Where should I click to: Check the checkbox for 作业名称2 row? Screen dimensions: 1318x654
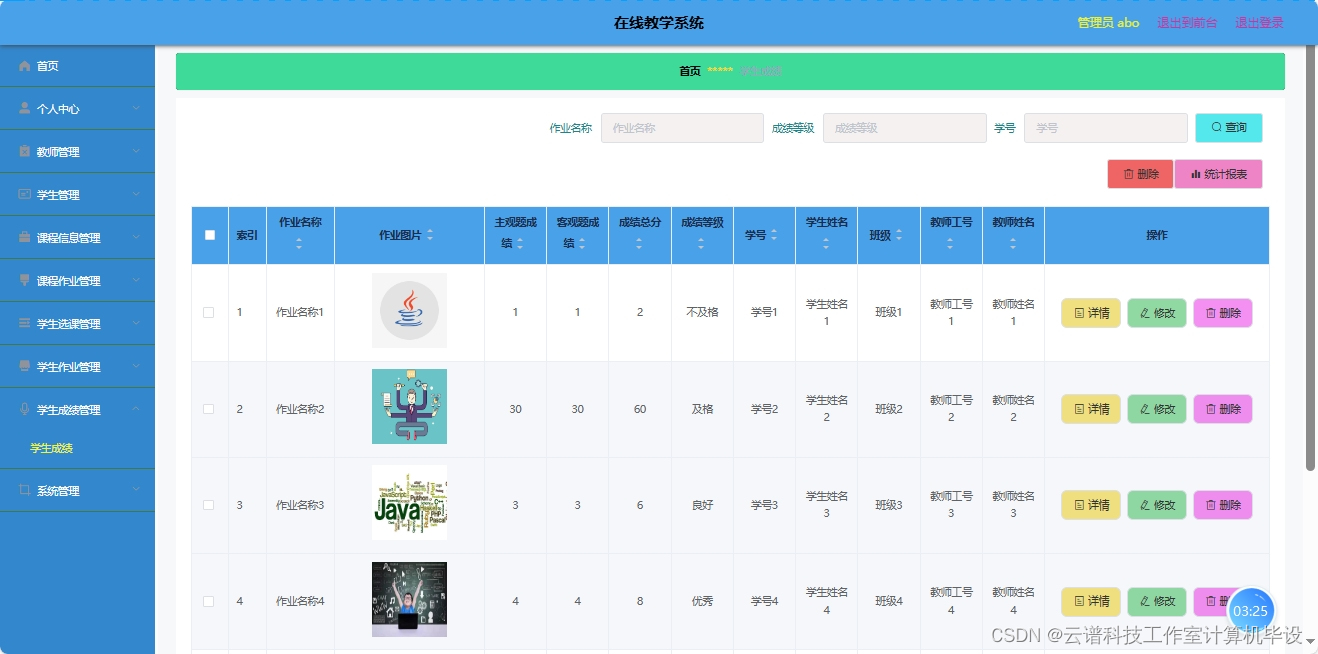209,408
